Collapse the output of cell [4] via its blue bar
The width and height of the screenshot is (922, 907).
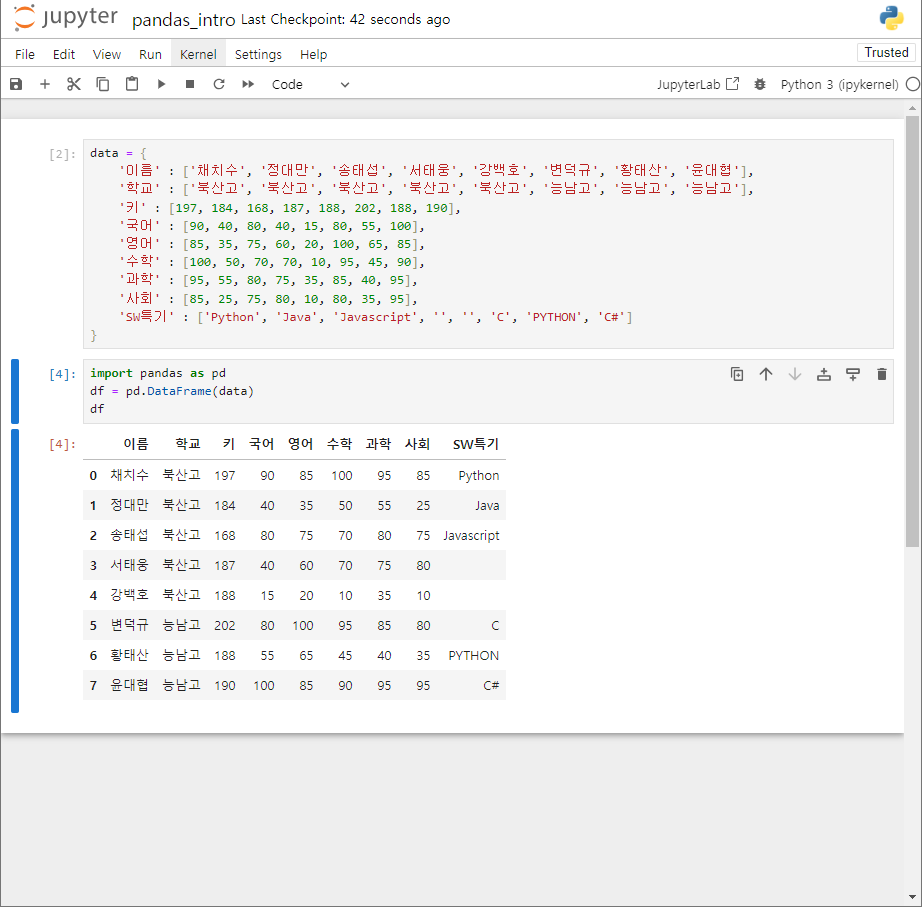click(15, 571)
